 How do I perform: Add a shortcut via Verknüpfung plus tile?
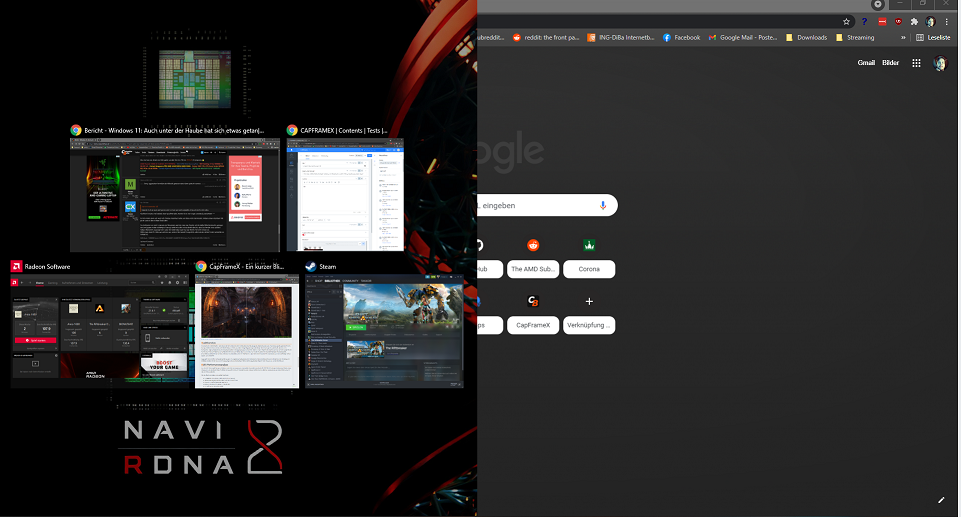coord(589,314)
